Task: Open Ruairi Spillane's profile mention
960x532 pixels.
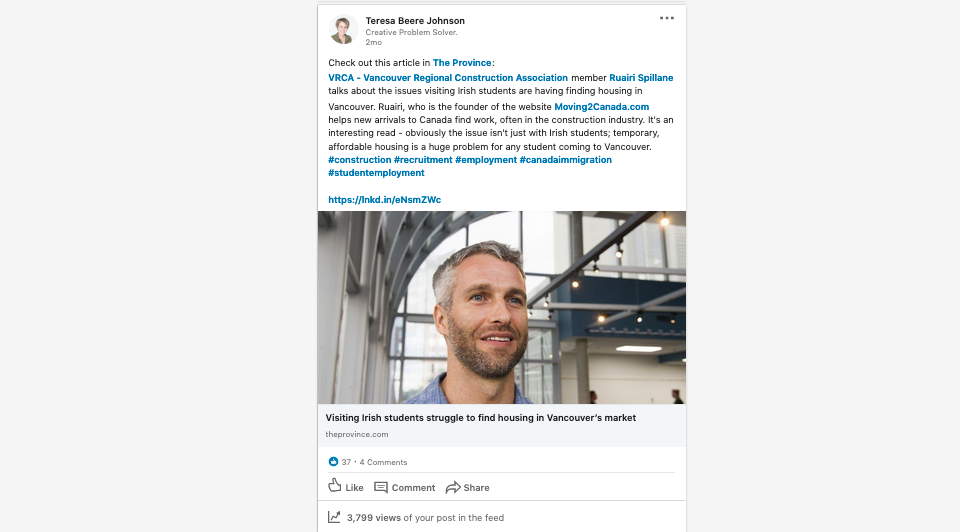Action: point(641,78)
